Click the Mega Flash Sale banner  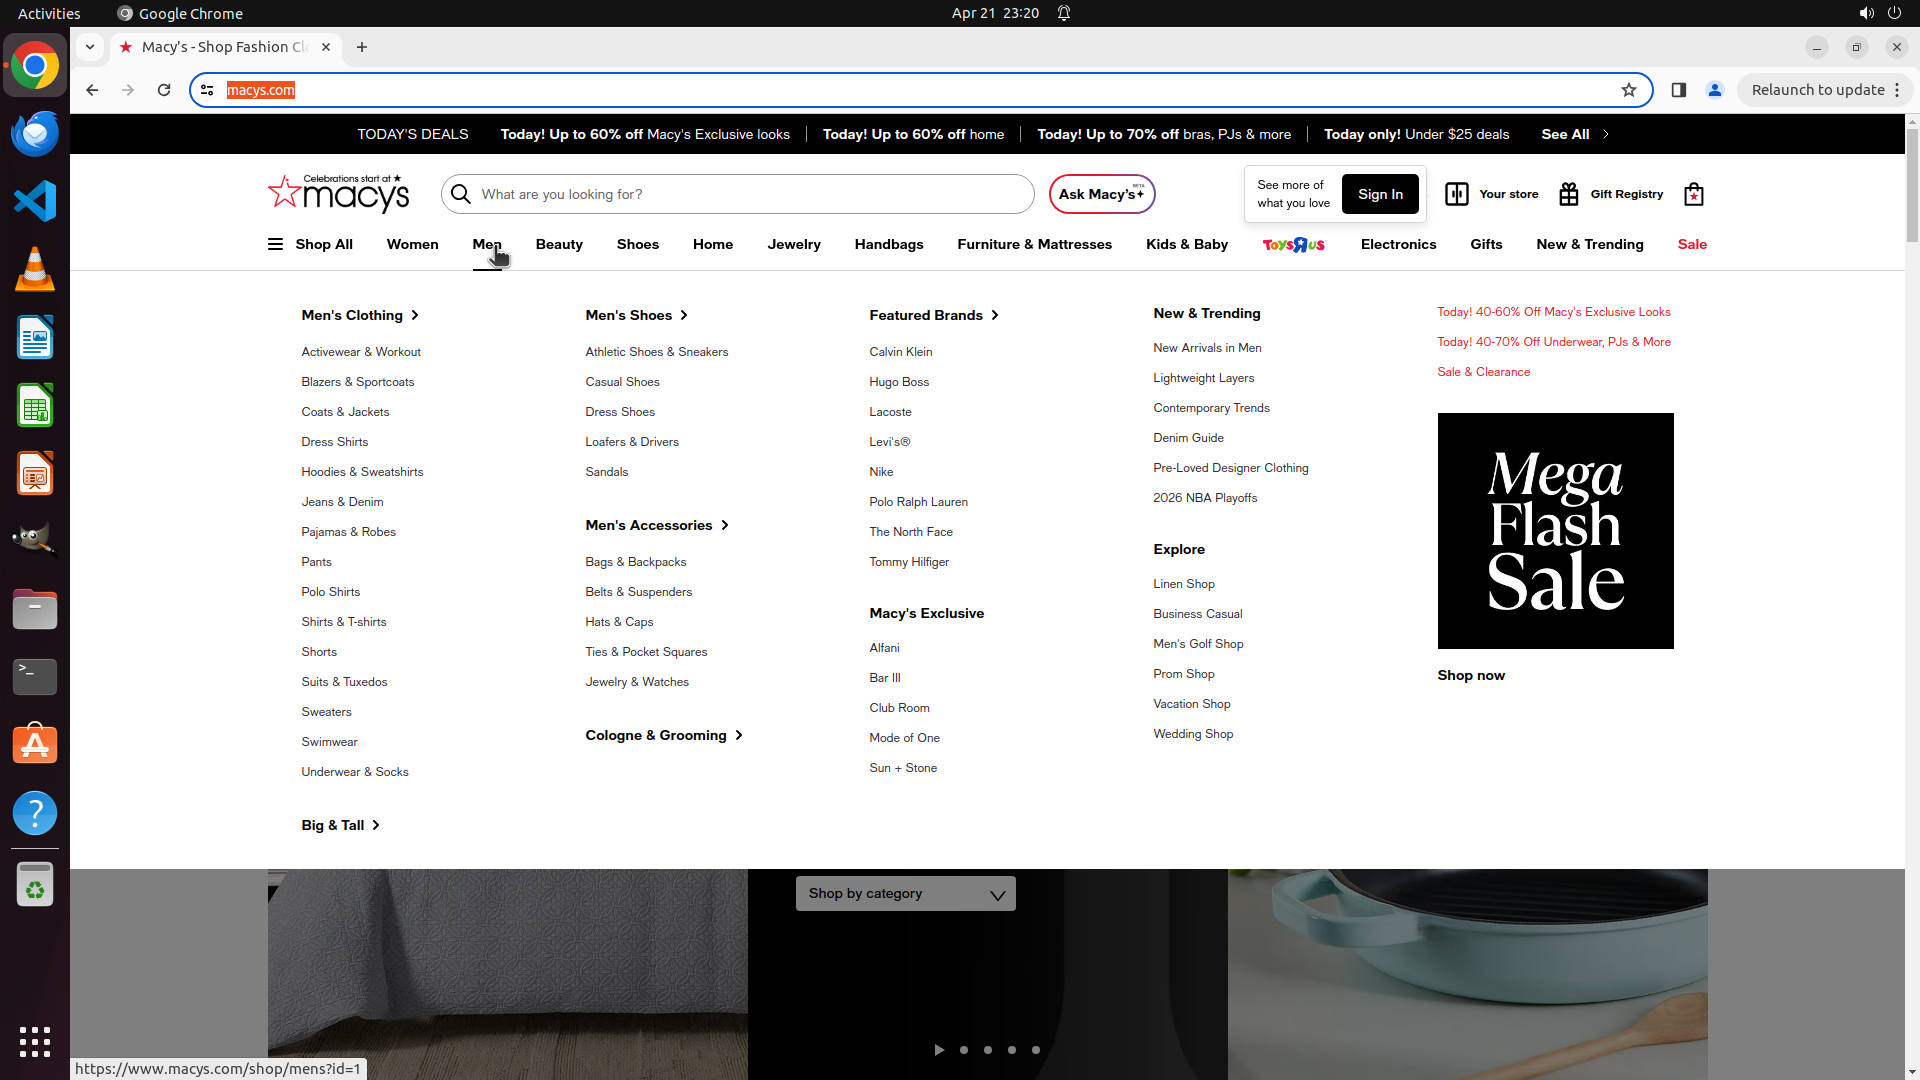point(1555,531)
